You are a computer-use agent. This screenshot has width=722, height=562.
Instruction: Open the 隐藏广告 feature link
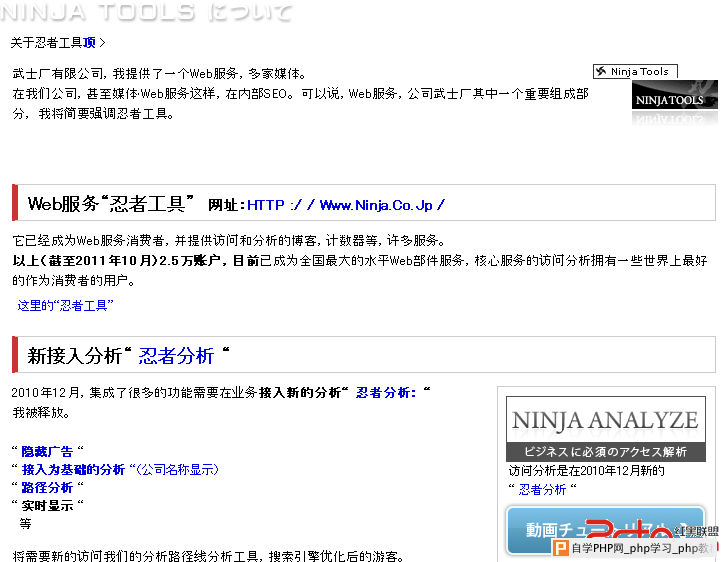(47, 452)
